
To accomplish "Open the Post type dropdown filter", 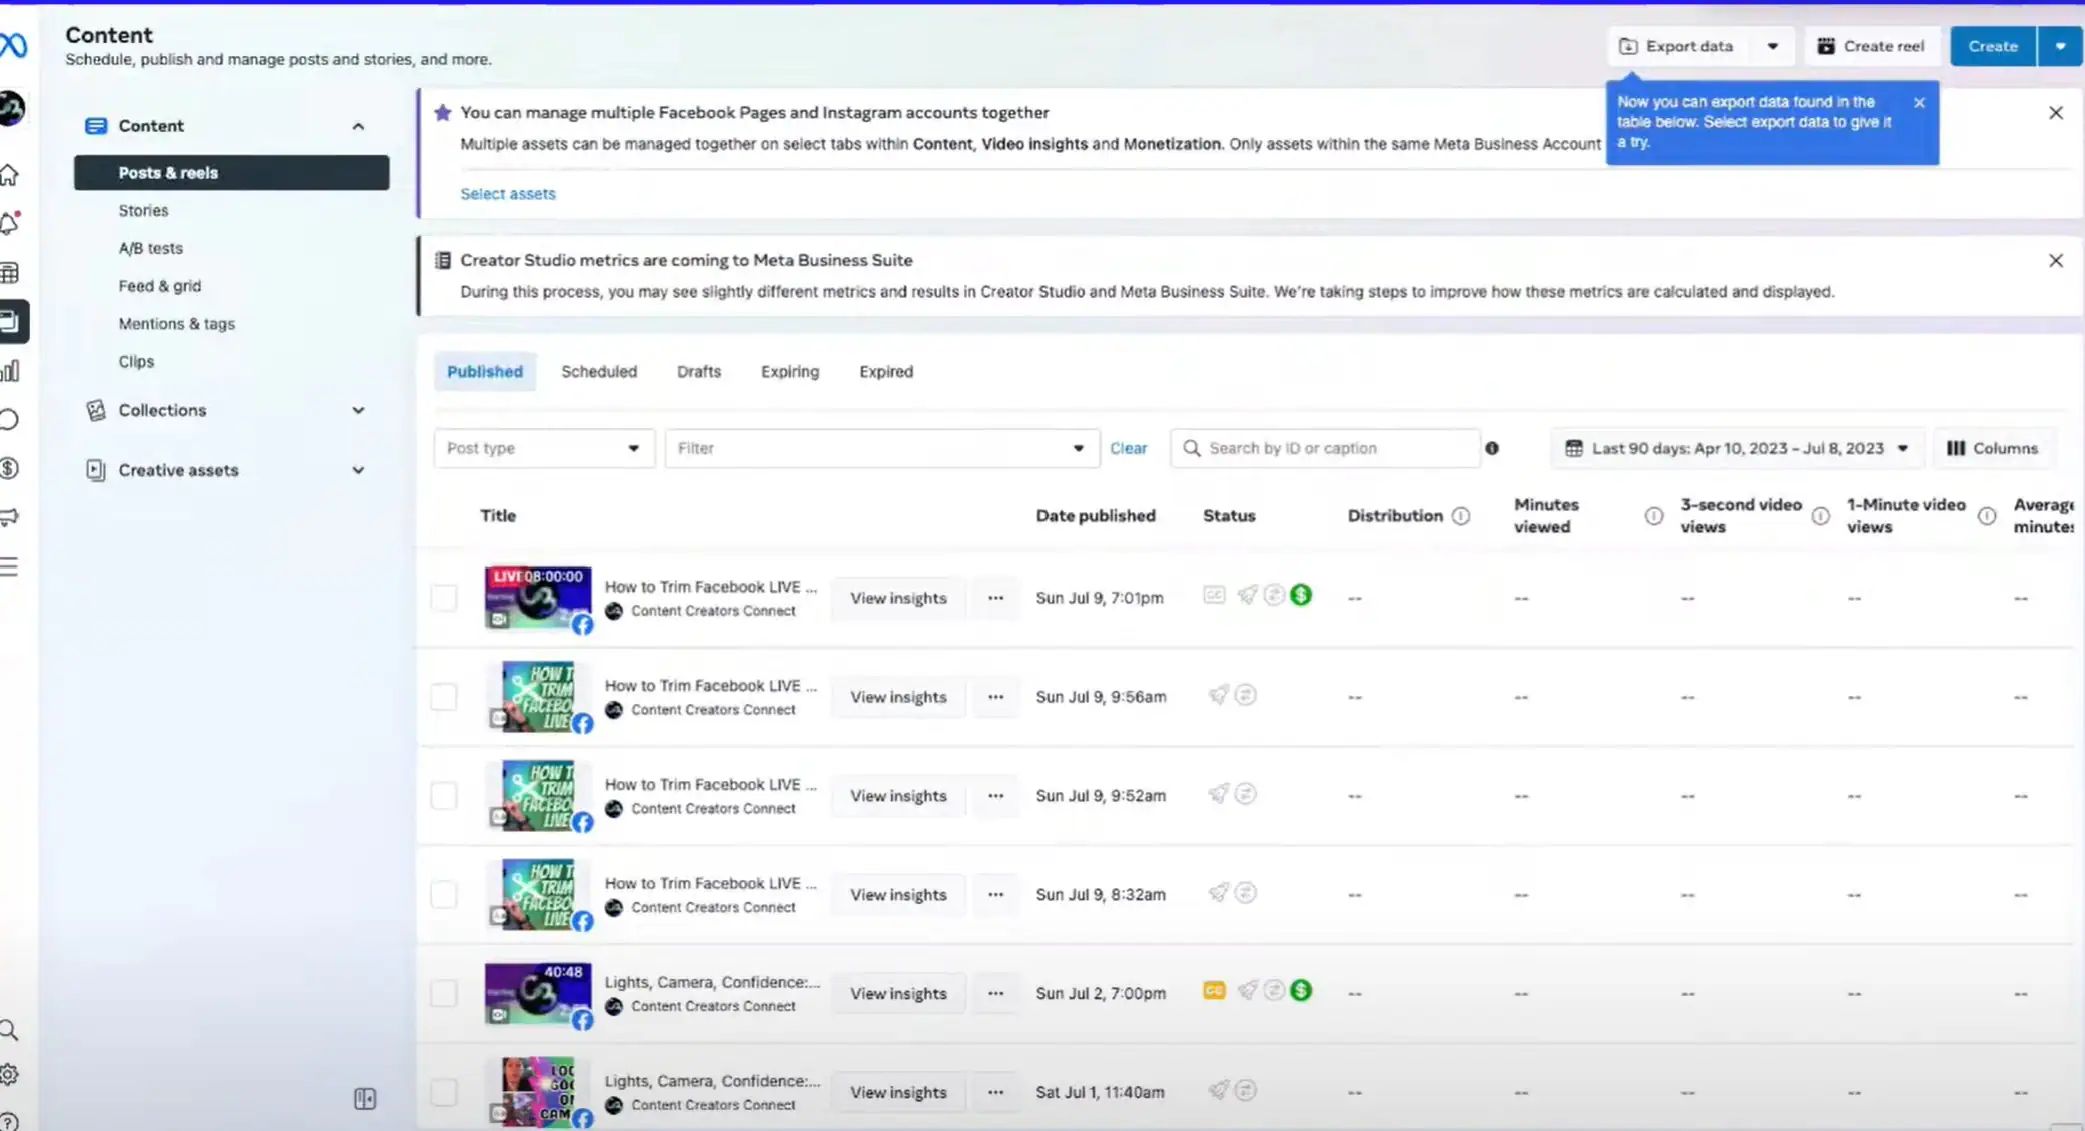I will (545, 447).
